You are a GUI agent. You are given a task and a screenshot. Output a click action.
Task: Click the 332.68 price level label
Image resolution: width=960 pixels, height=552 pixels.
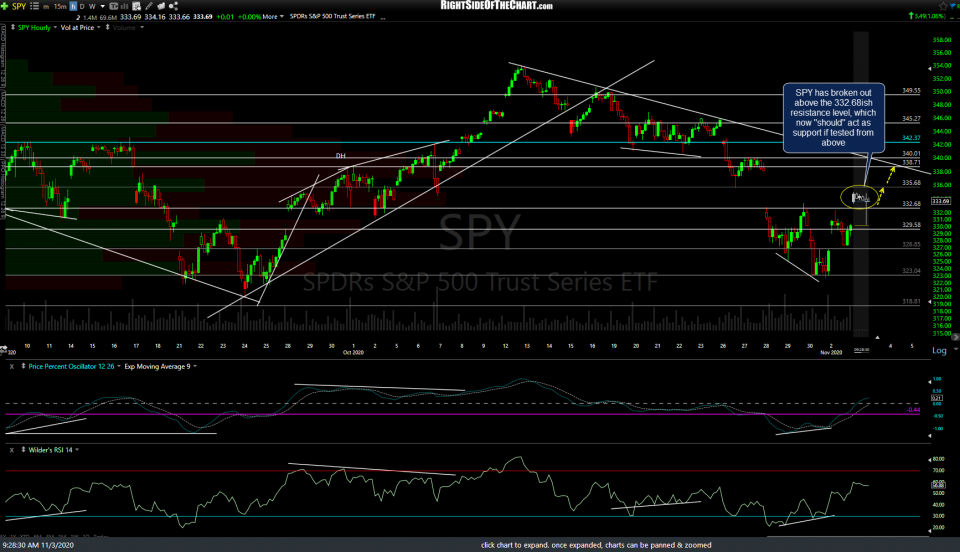911,204
